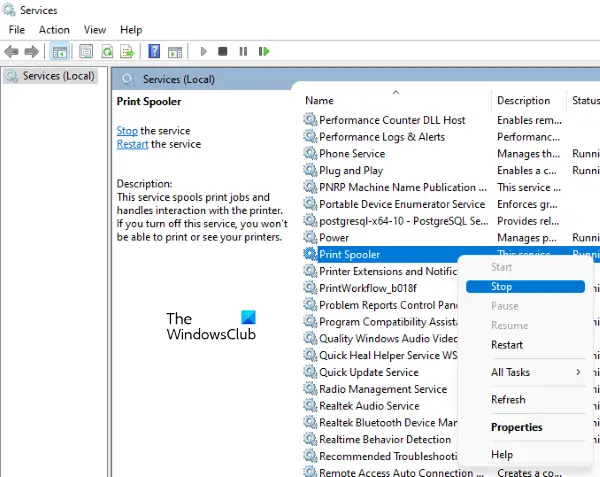The height and width of the screenshot is (477, 600).
Task: Sort by the Description column header
Action: pyautogui.click(x=523, y=100)
